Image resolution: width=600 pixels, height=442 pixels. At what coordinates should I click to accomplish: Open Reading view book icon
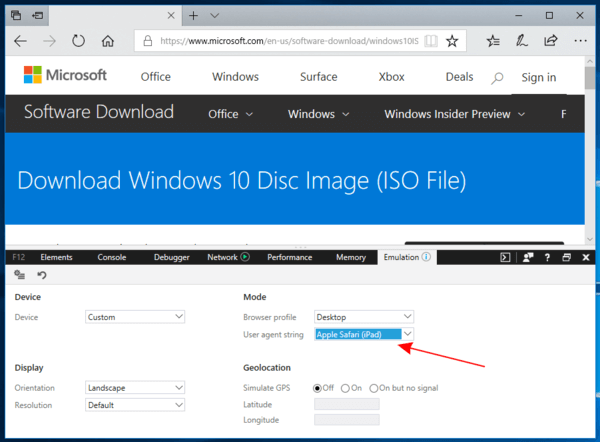pos(431,41)
